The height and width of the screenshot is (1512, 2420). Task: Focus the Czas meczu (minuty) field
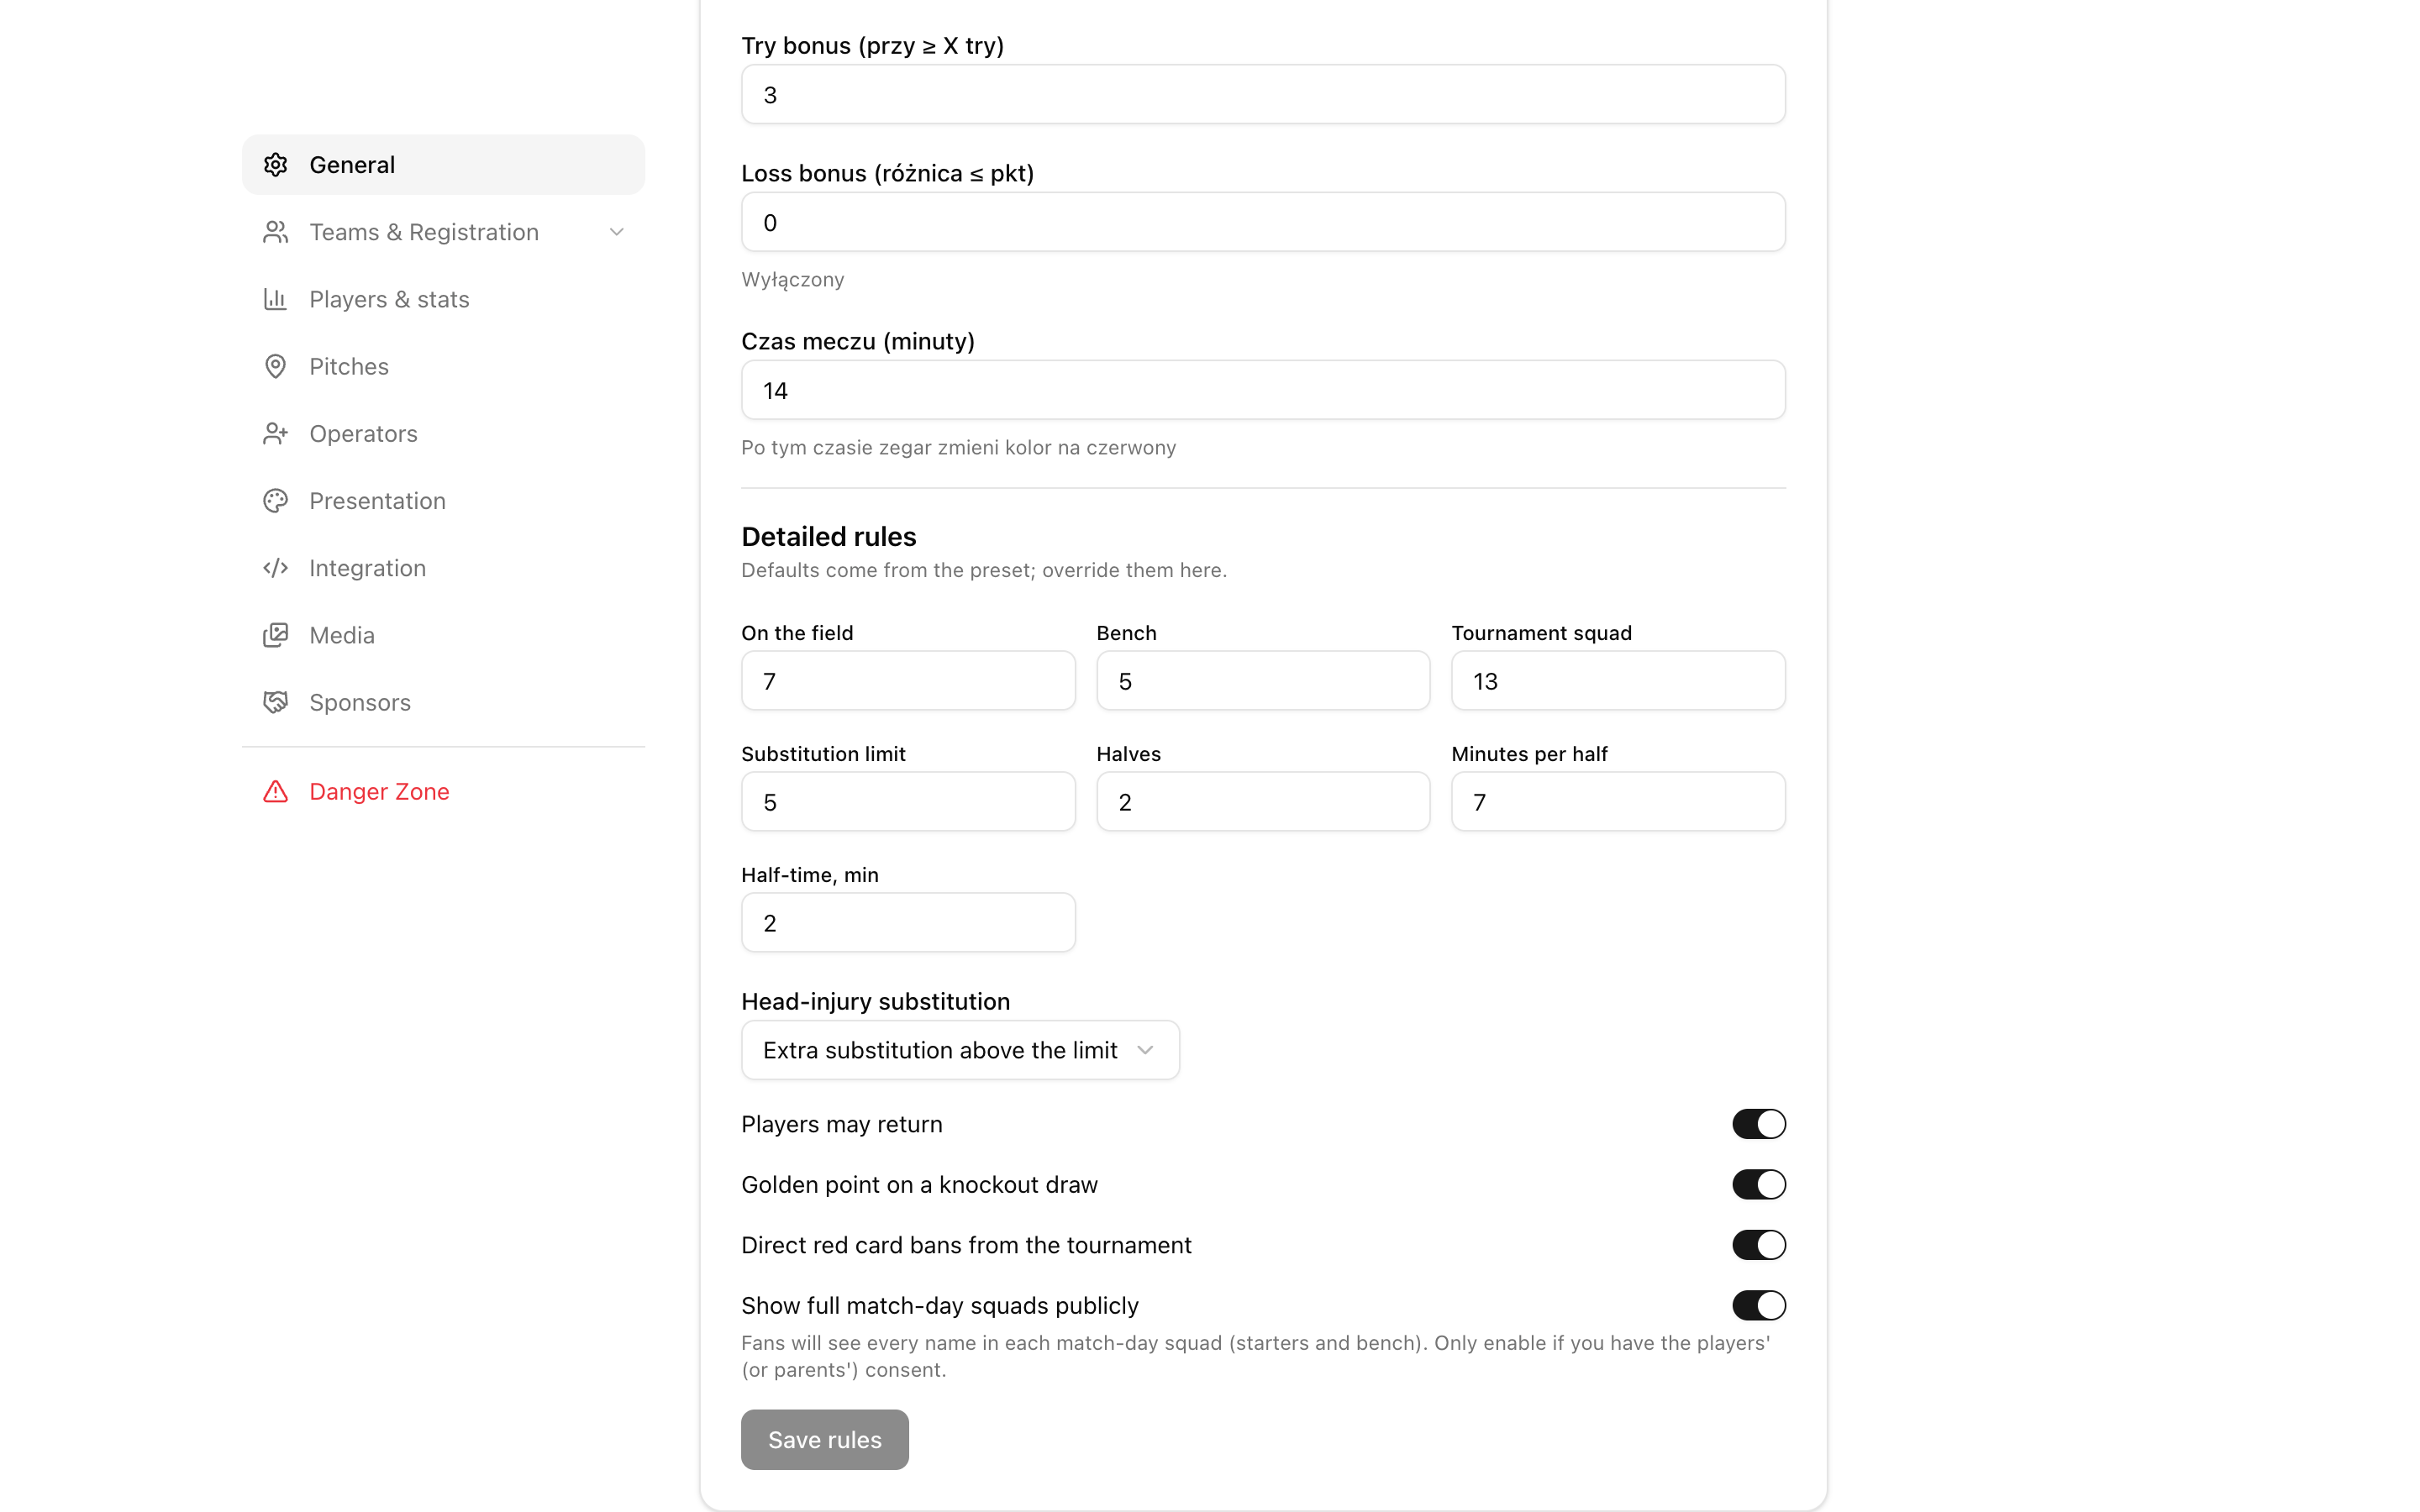pos(1263,390)
